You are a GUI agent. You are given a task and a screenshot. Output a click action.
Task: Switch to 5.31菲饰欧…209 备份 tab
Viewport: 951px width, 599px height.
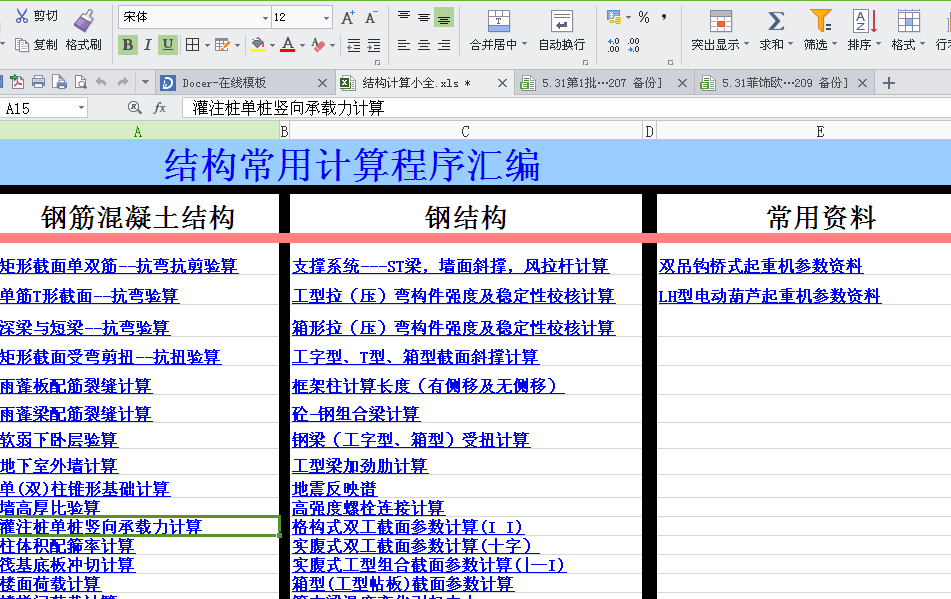pos(784,83)
